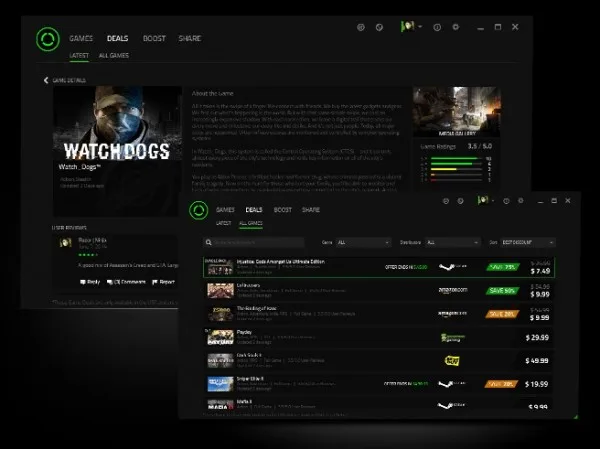Open the profile avatar in the Watch Dogs window
This screenshot has width=600, height=449.
408,26
